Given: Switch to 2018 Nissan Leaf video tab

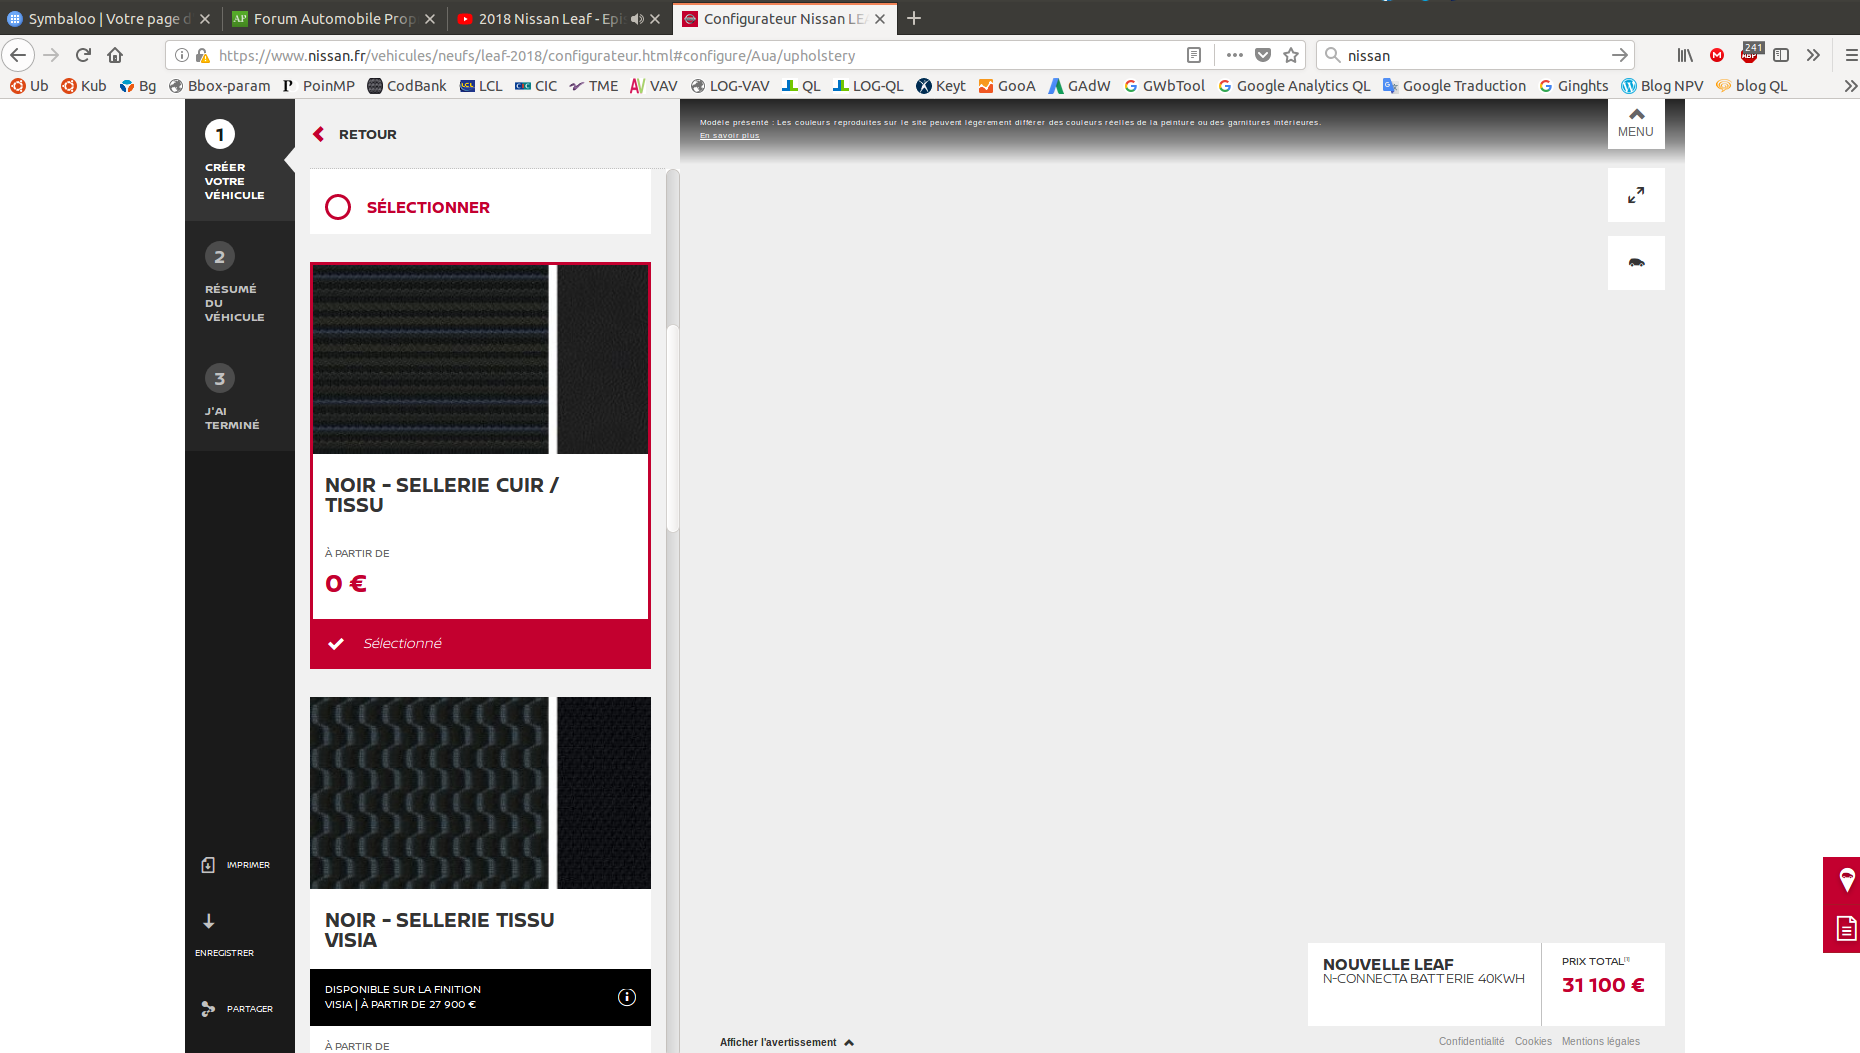Looking at the screenshot, I should (558, 18).
